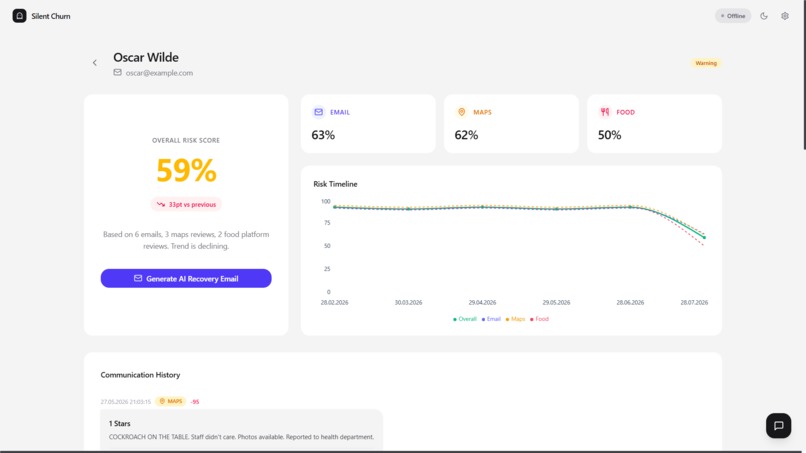This screenshot has width=806, height=453.
Task: Click the MAPS tag in Communication History
Action: pyautogui.click(x=171, y=401)
